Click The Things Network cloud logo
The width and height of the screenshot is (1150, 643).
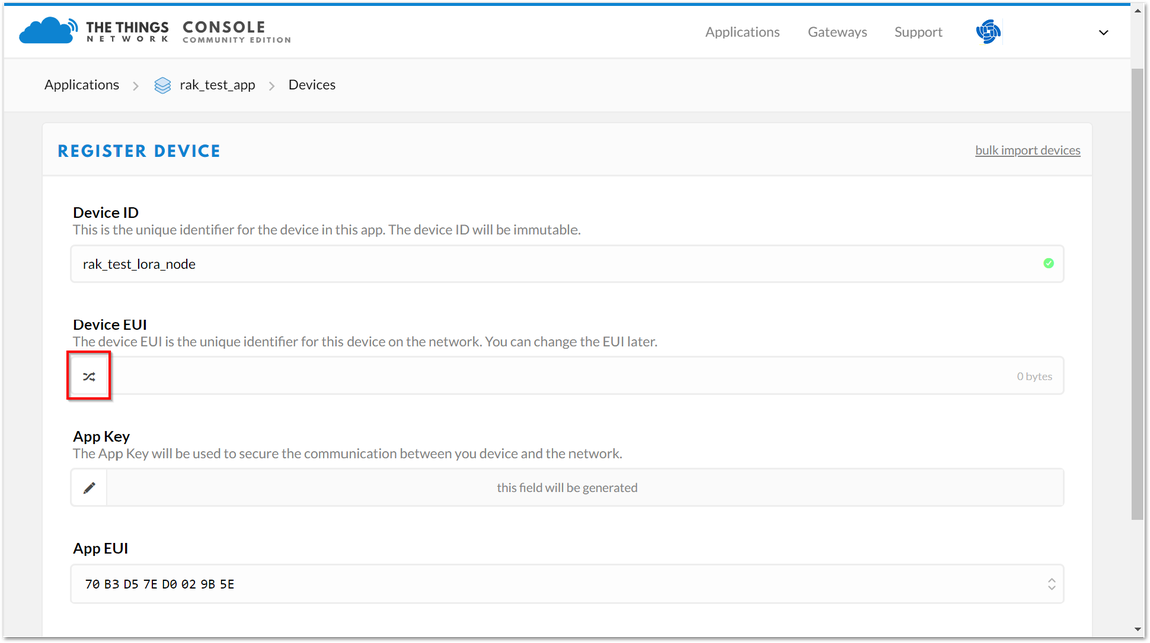coord(48,31)
